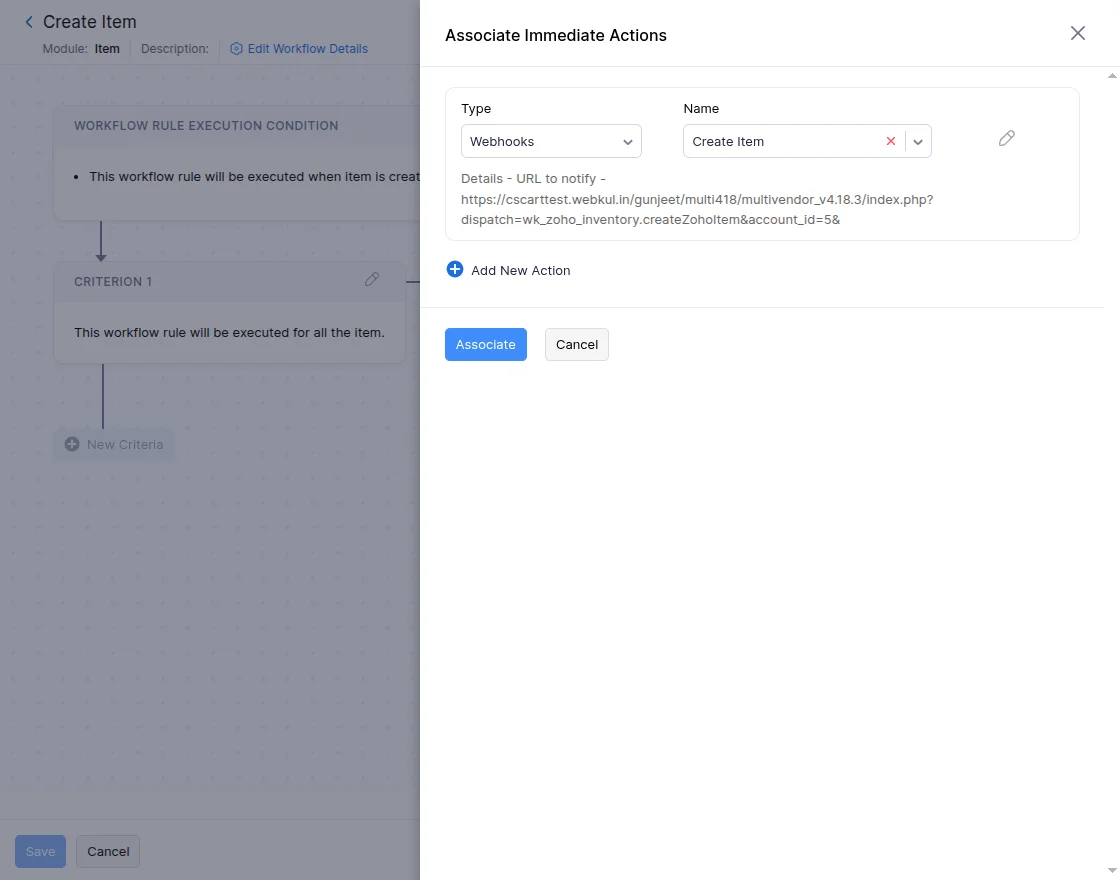The height and width of the screenshot is (880, 1120).
Task: Click Cancel beside the Save button
Action: [108, 851]
